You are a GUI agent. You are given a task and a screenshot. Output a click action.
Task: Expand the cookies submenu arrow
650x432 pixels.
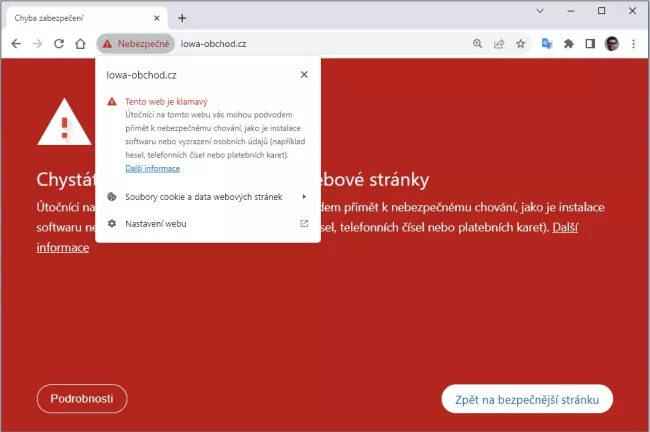304,197
